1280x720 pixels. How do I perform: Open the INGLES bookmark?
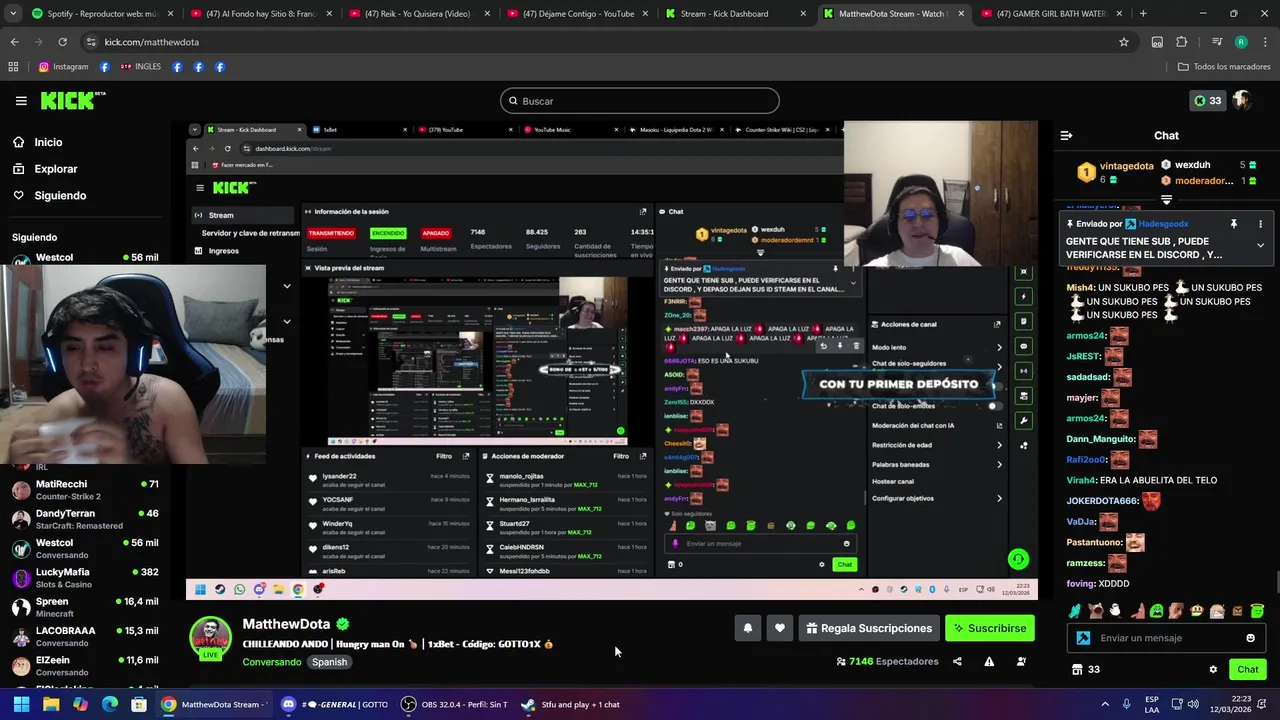coord(140,67)
